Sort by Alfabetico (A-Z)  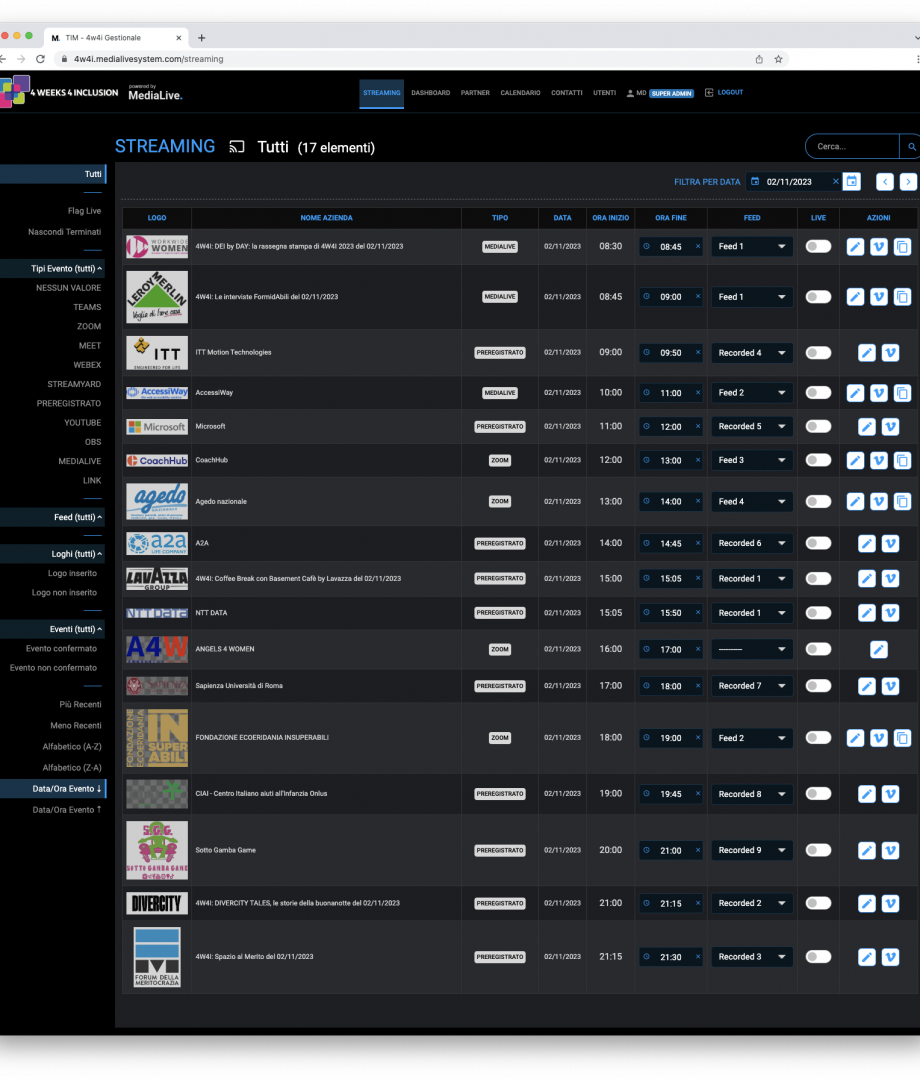click(72, 747)
